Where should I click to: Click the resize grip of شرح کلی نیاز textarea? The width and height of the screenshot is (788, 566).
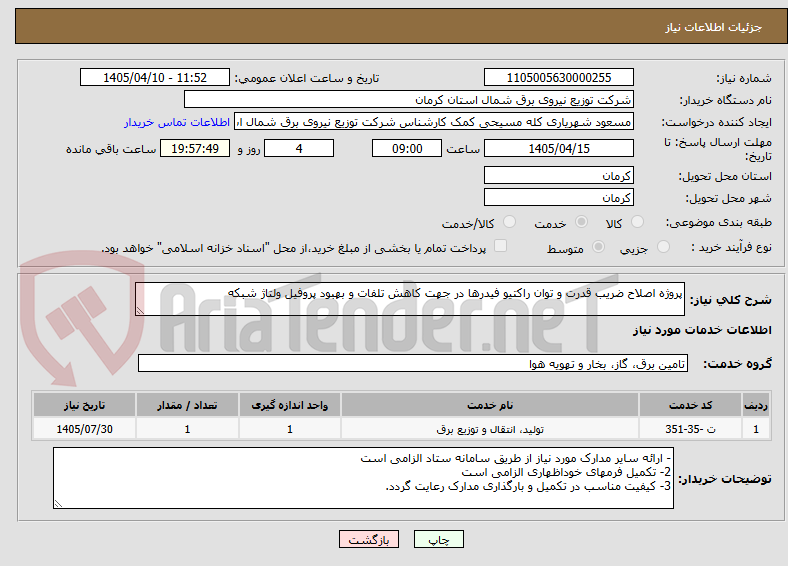coord(140,311)
